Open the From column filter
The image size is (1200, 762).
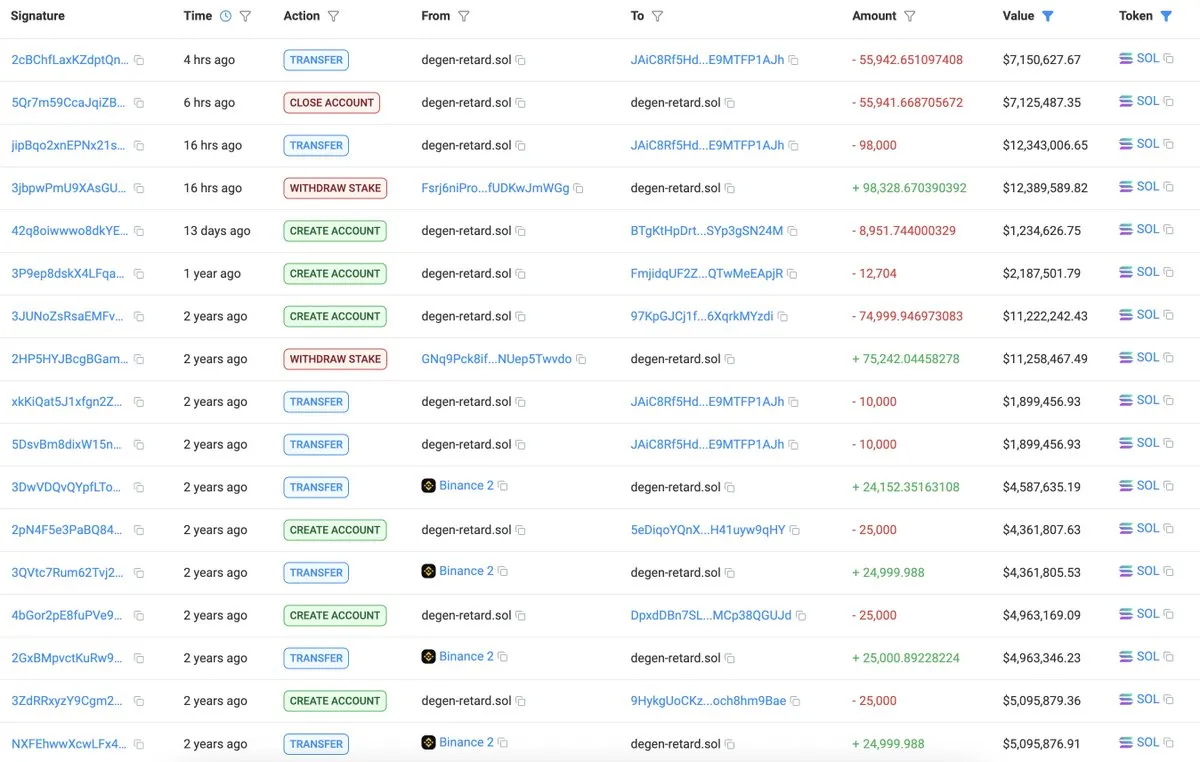(x=464, y=16)
